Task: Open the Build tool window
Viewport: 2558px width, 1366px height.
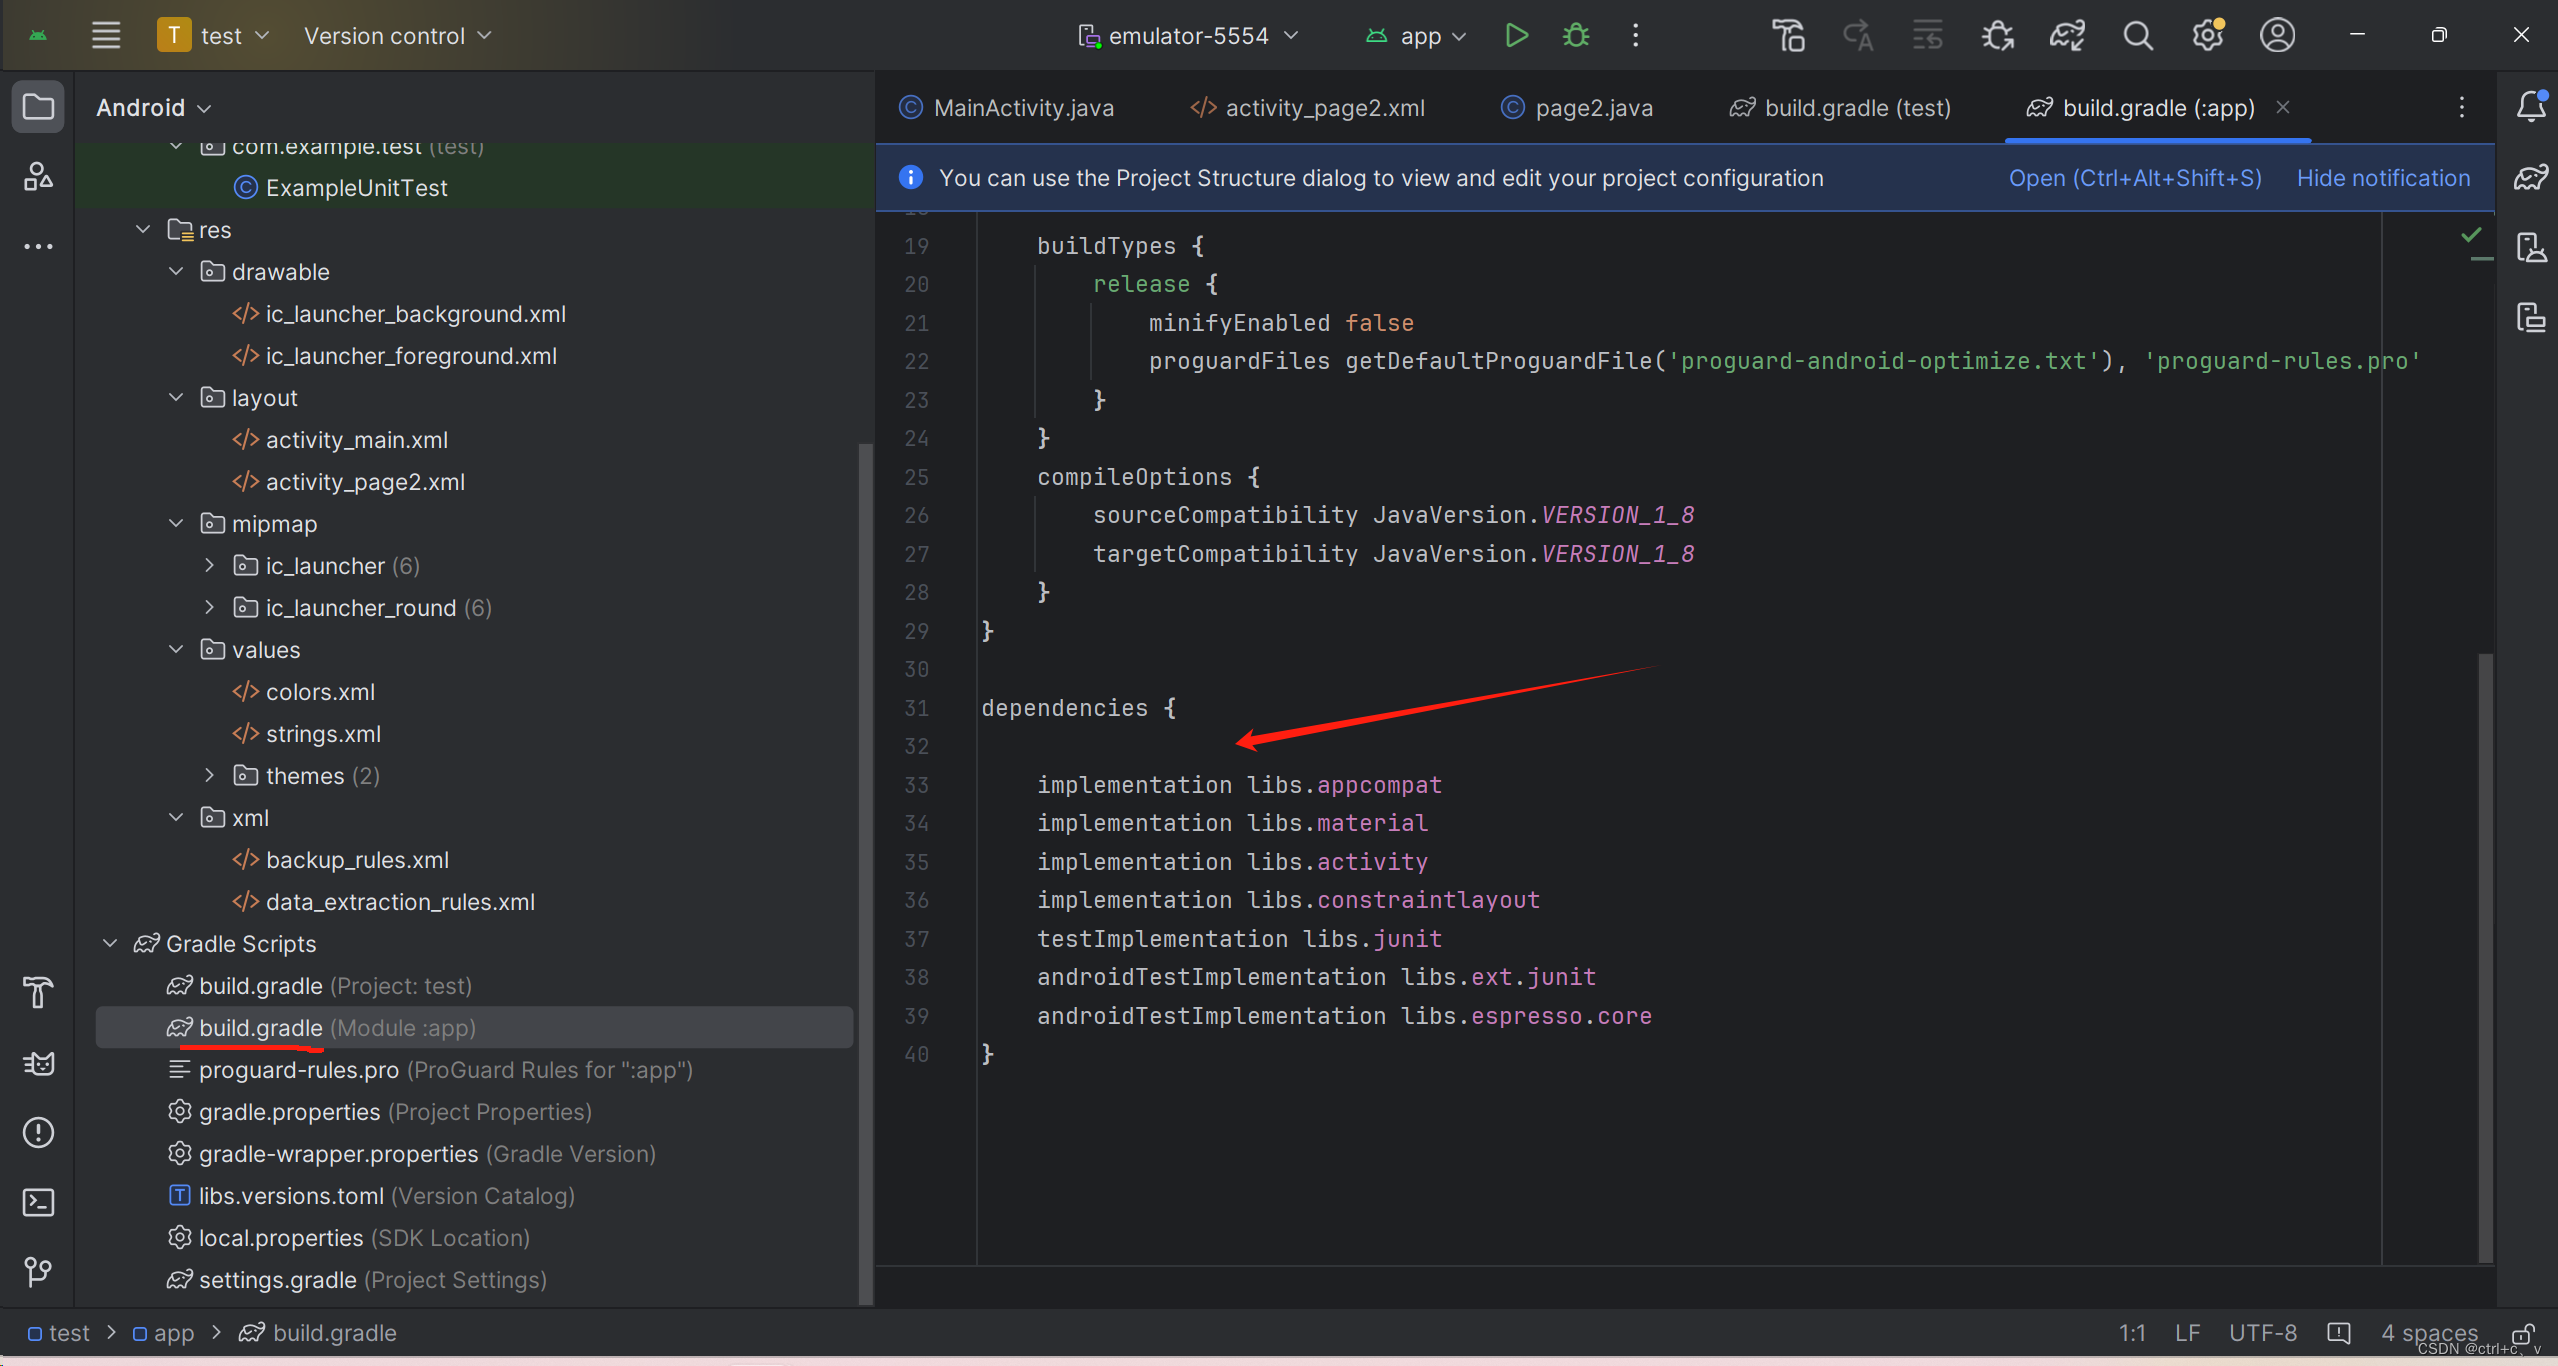Action: 38,992
